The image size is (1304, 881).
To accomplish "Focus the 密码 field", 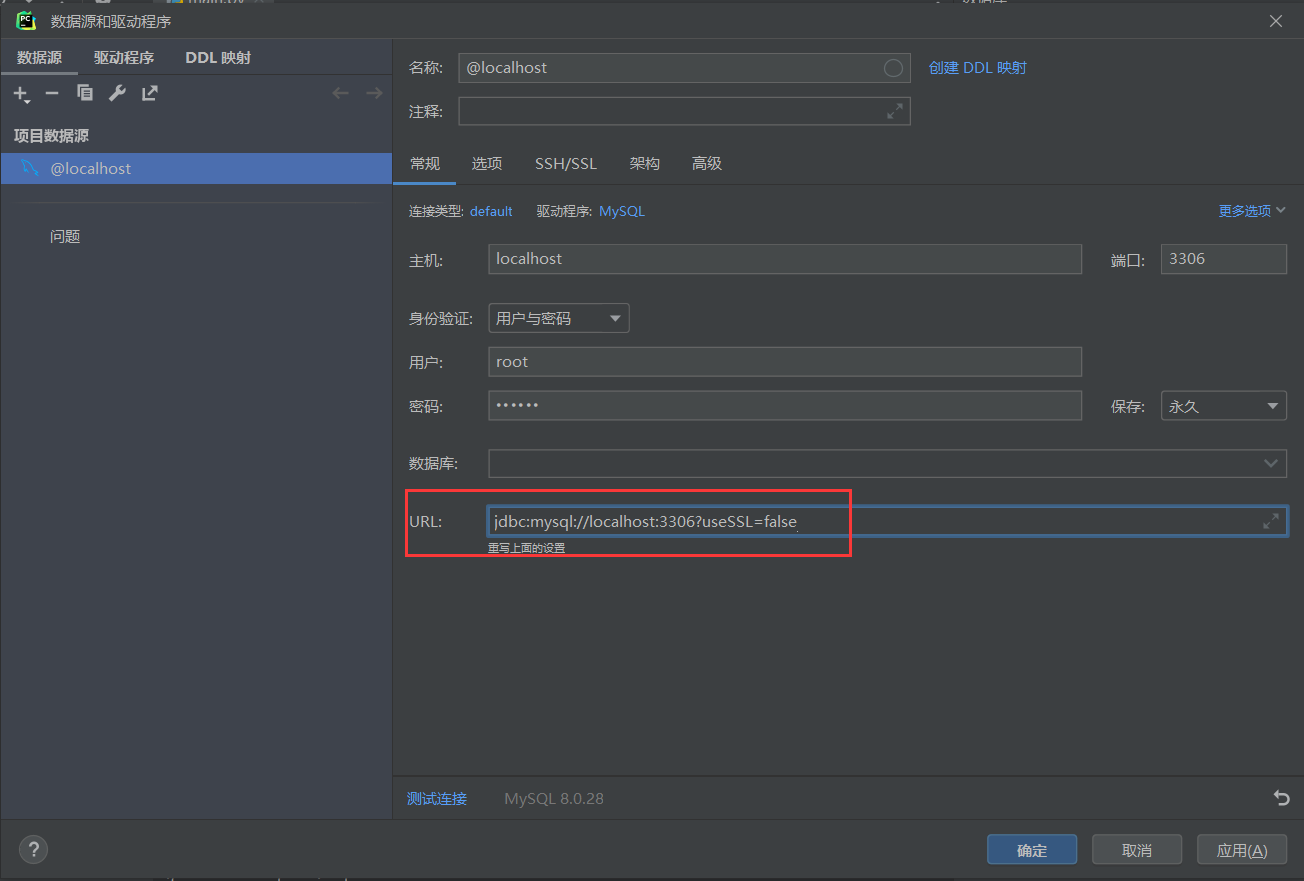I will pyautogui.click(x=785, y=406).
